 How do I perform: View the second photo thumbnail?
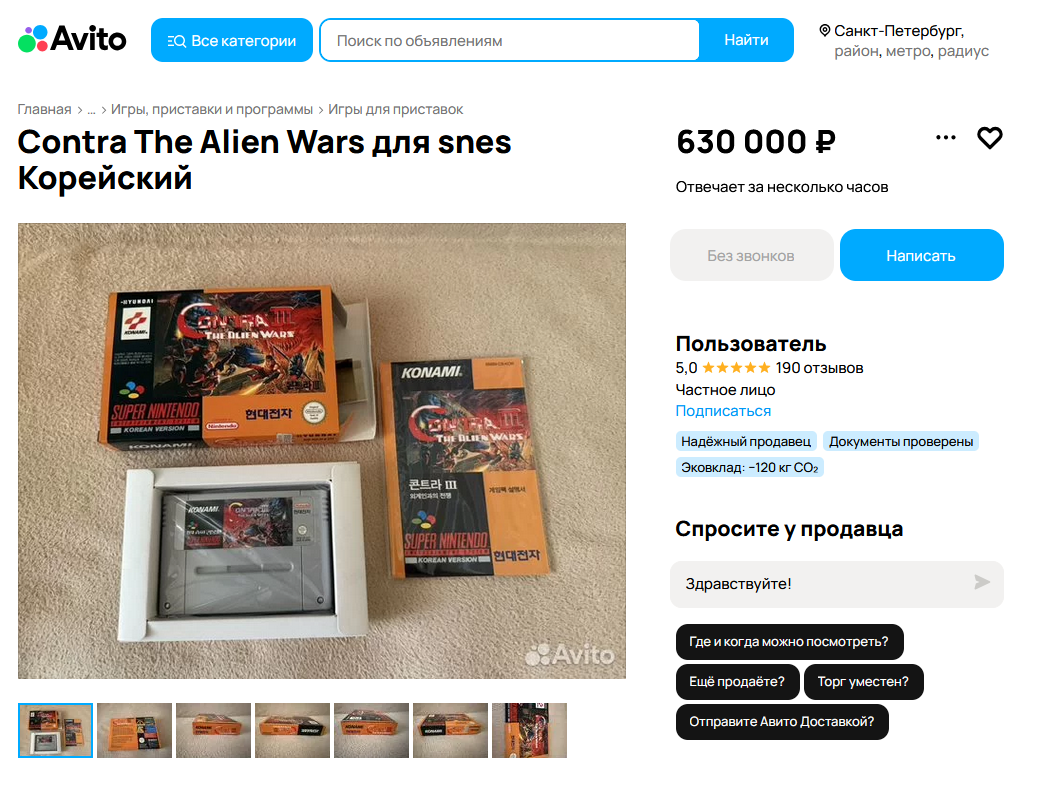[134, 731]
